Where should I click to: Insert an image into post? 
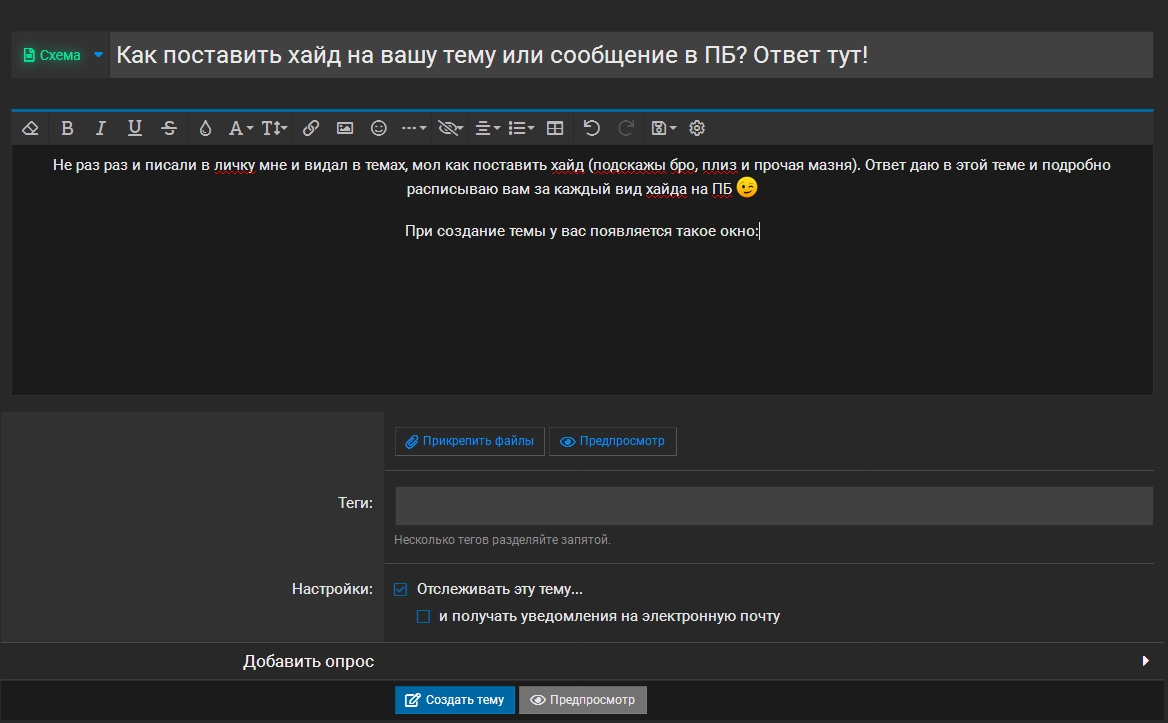(x=345, y=128)
